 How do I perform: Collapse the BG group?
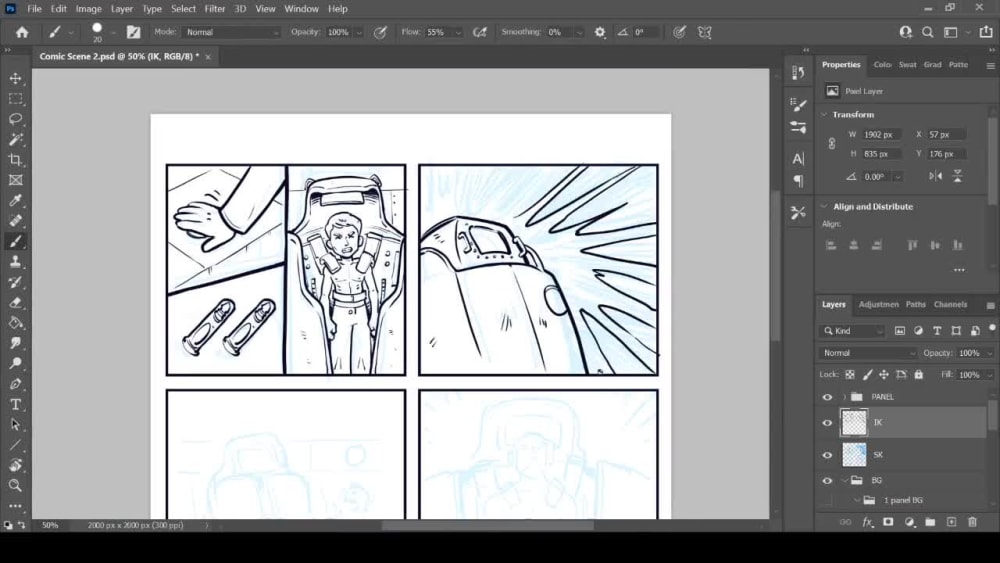tap(844, 481)
